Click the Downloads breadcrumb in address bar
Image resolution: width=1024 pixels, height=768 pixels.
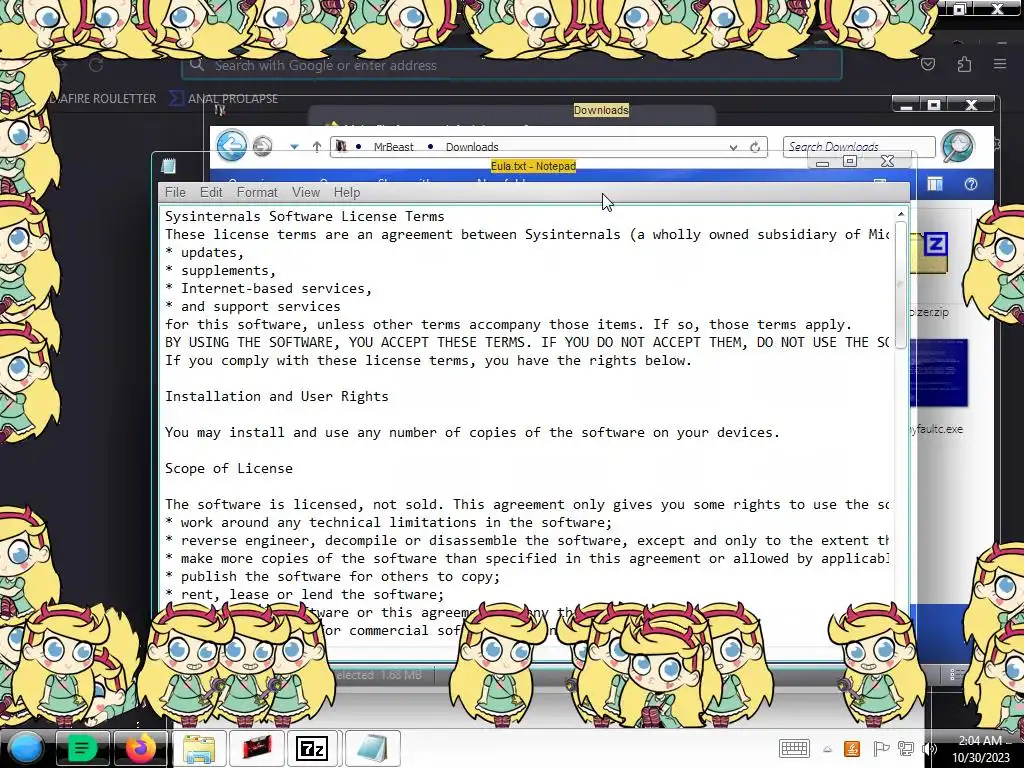pos(472,147)
